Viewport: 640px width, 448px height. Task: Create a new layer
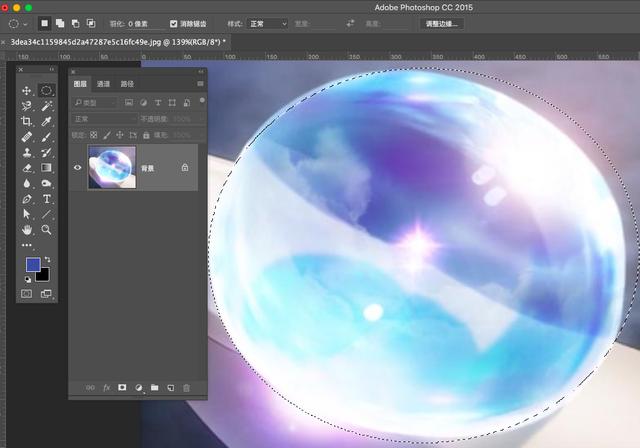(171, 388)
